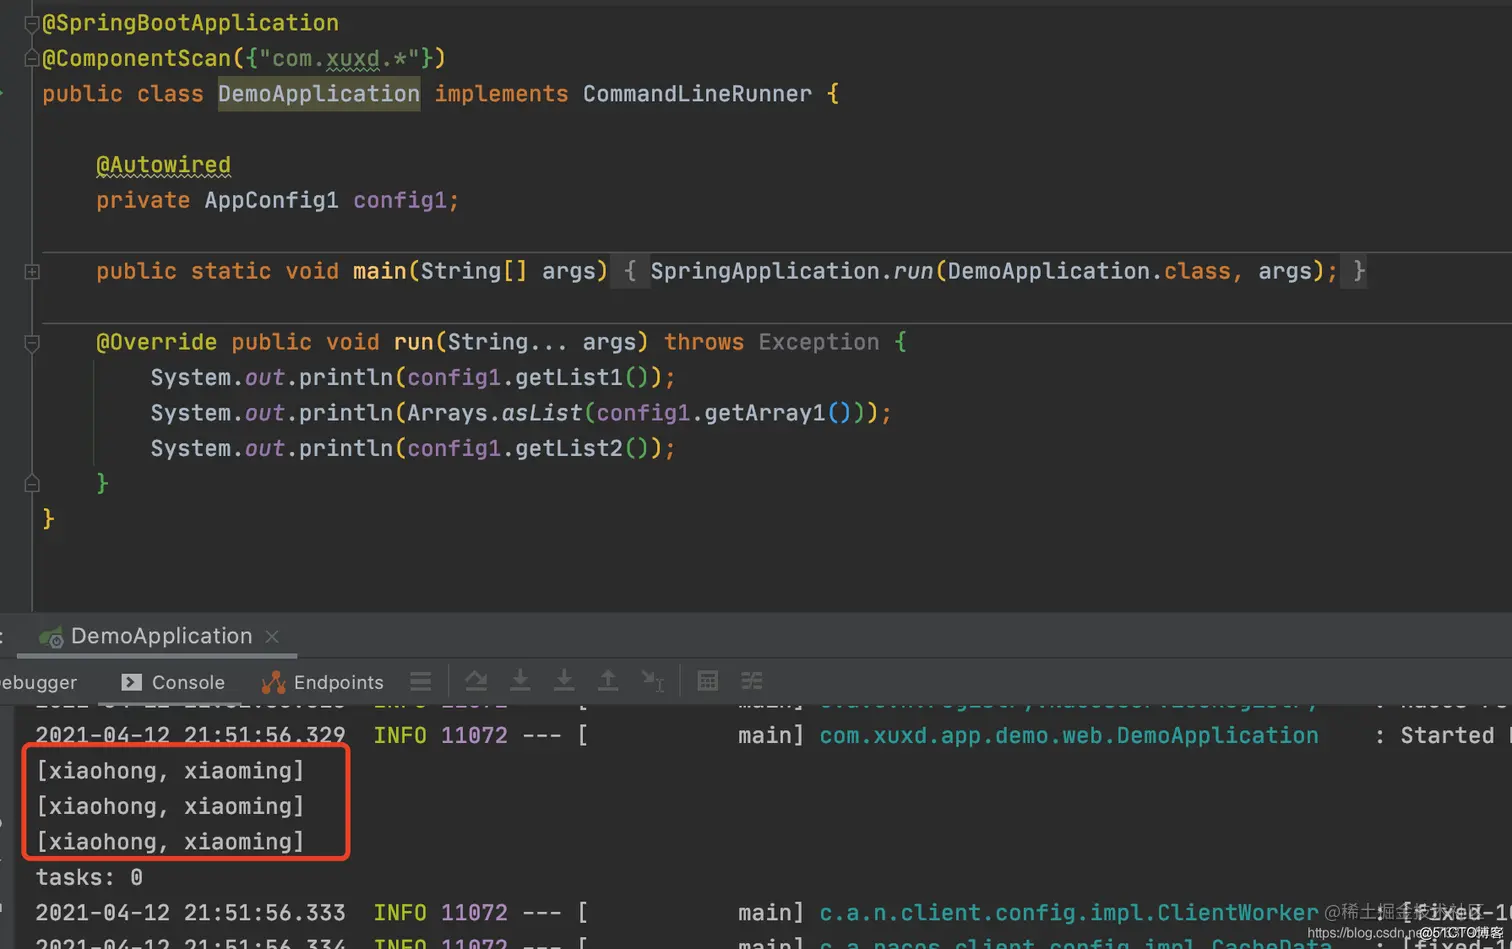
Task: Click the Force Step Into icon
Action: pos(564,681)
